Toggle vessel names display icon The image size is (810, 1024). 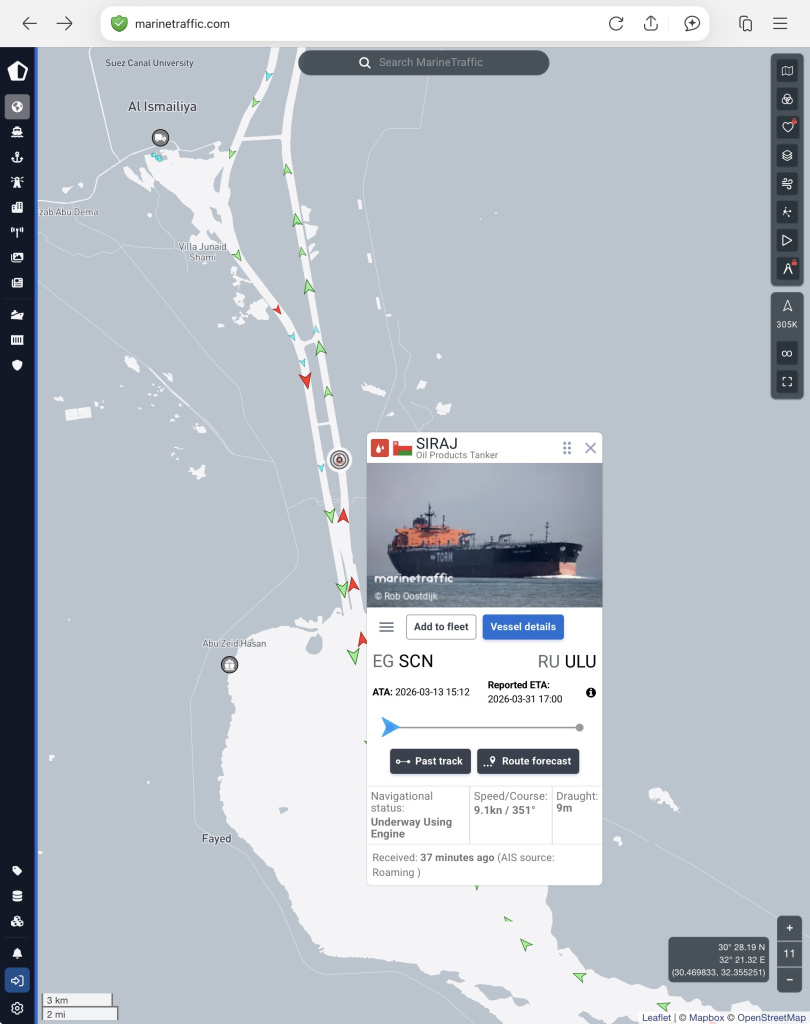click(787, 268)
